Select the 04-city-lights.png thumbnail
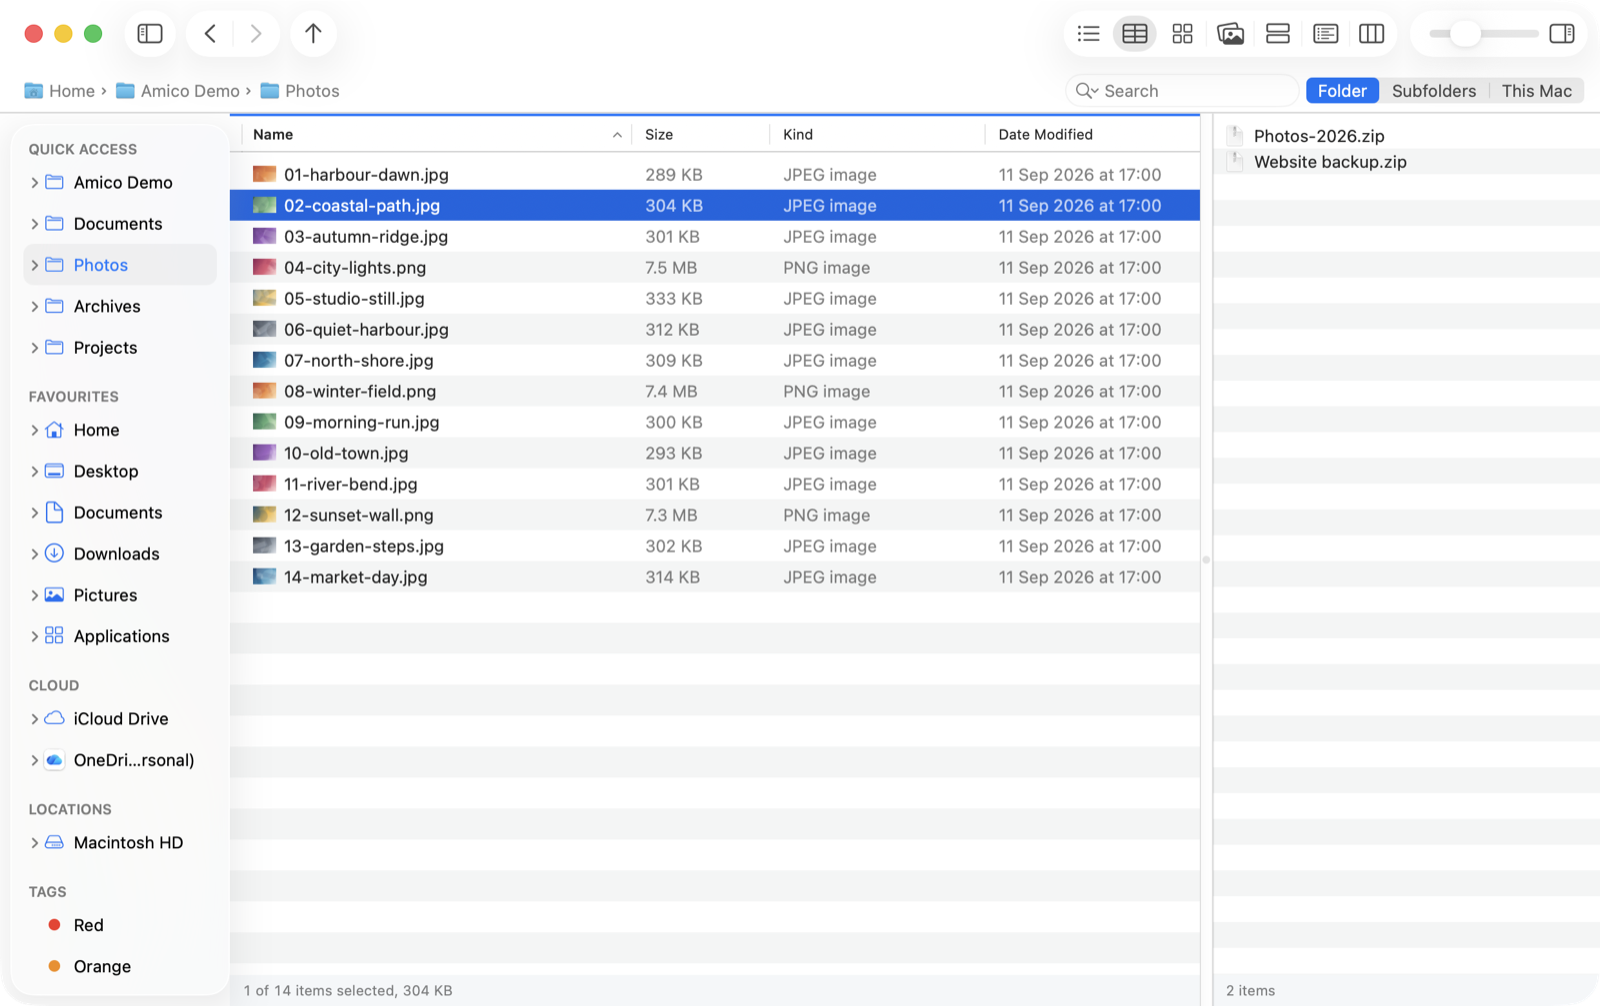Viewport: 1600px width, 1006px height. (x=264, y=267)
